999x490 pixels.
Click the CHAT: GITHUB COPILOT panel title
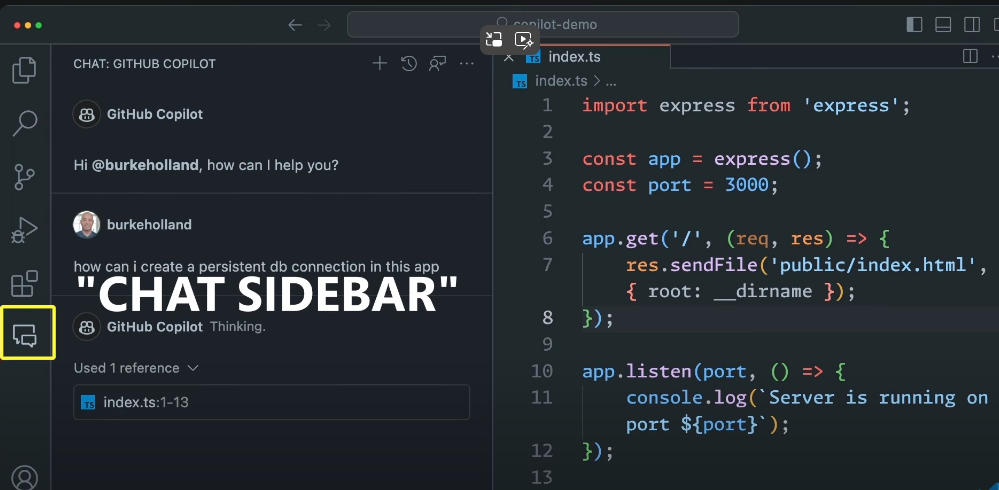click(x=145, y=64)
